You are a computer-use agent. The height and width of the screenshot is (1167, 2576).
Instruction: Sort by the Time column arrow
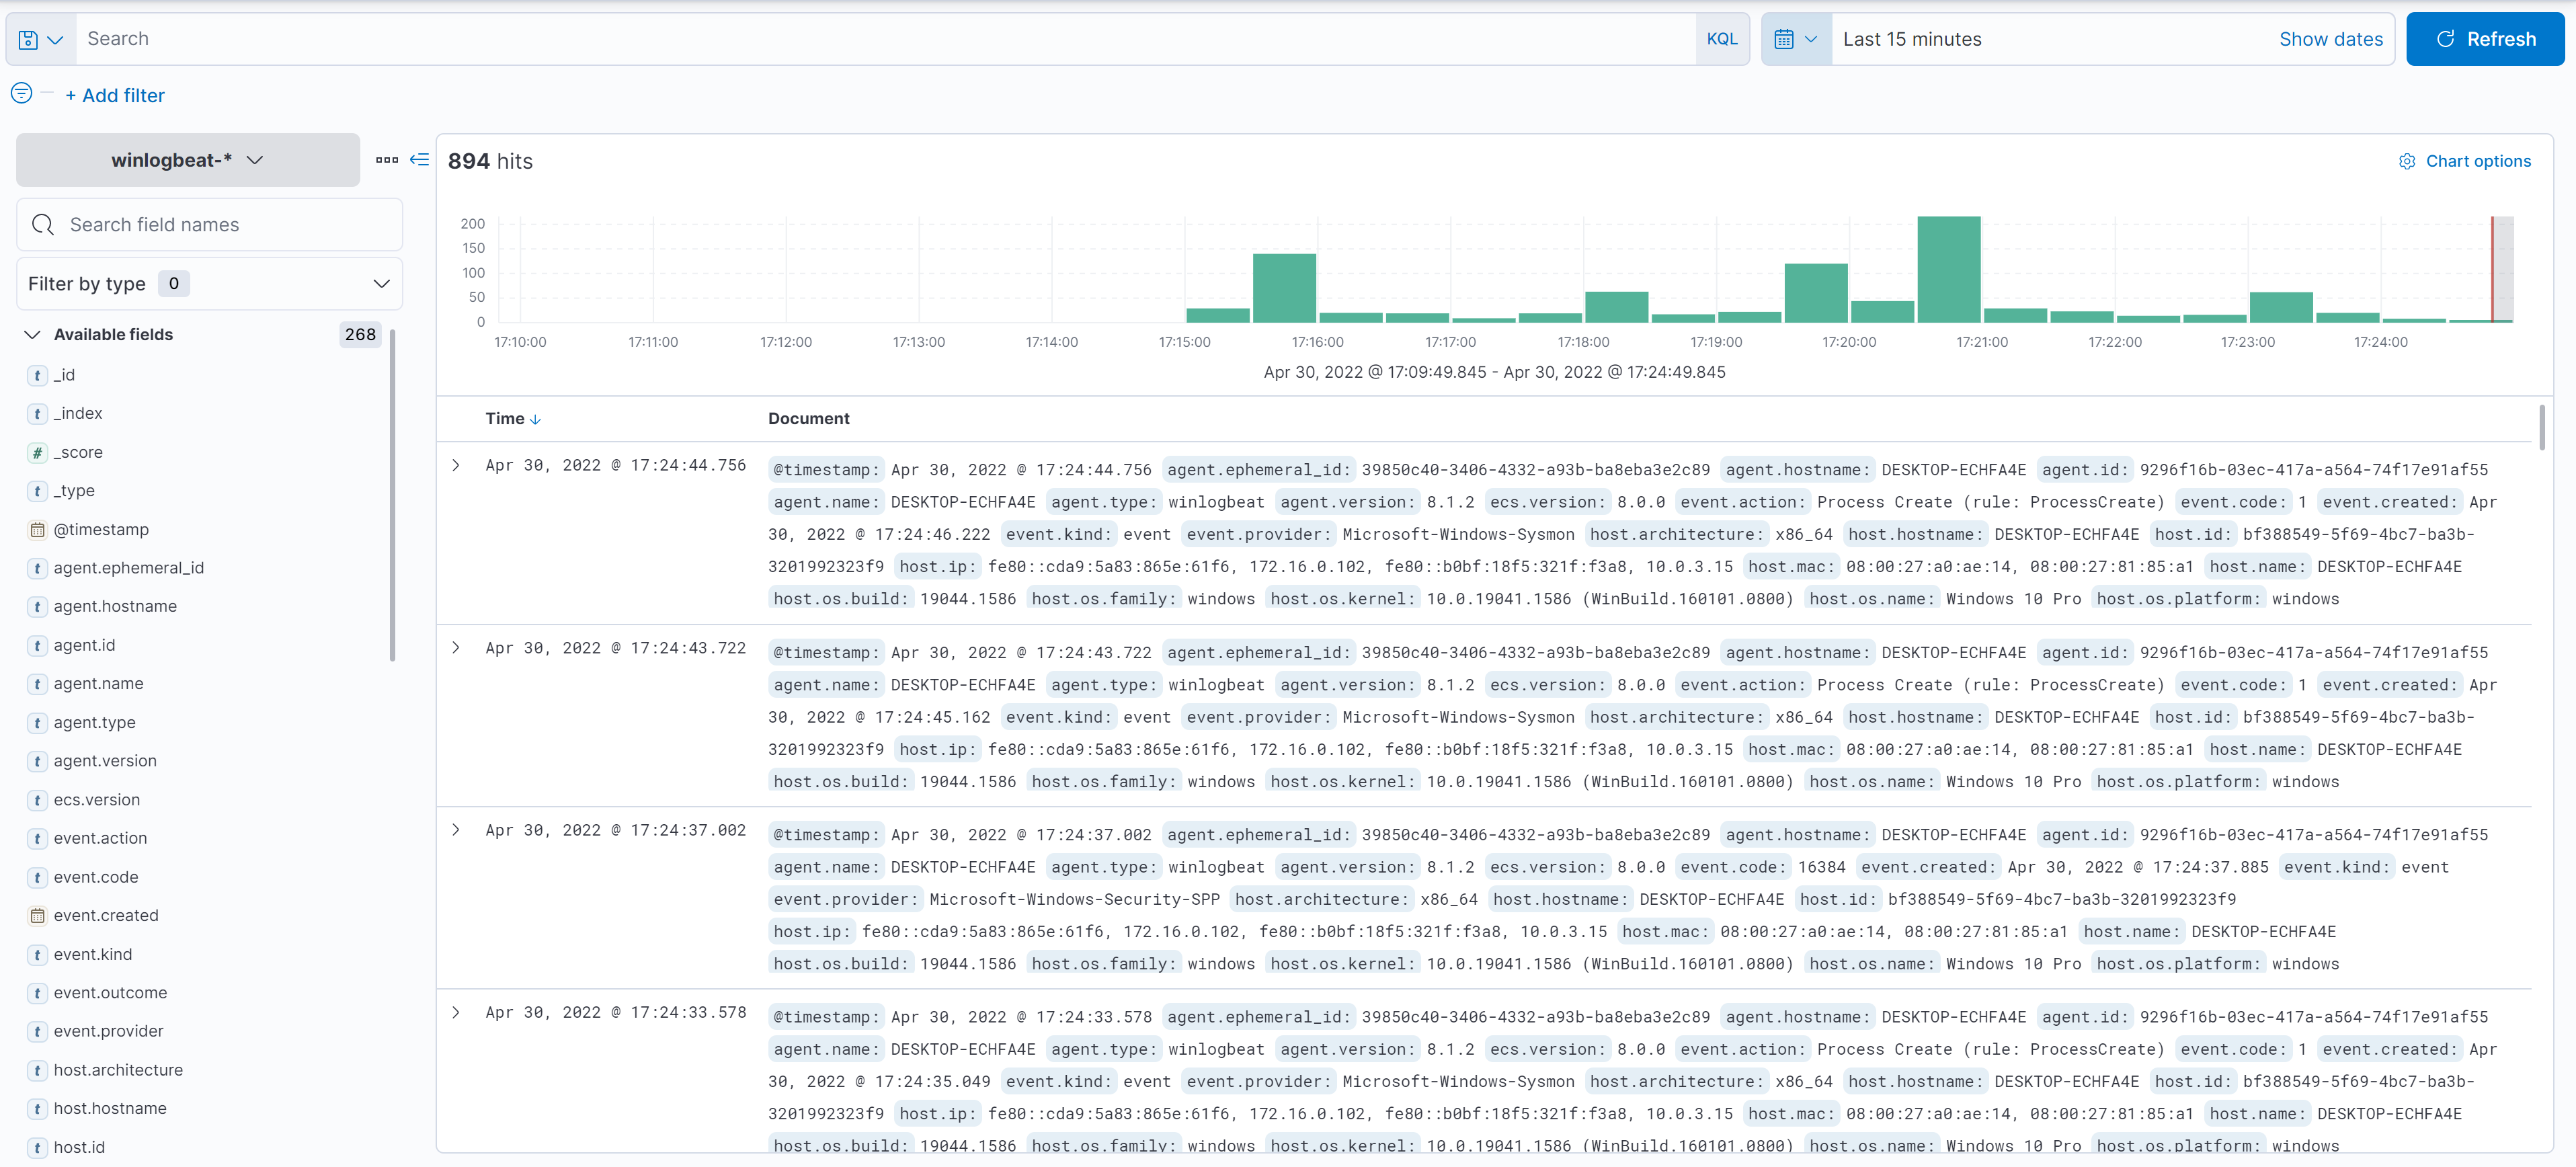[536, 420]
